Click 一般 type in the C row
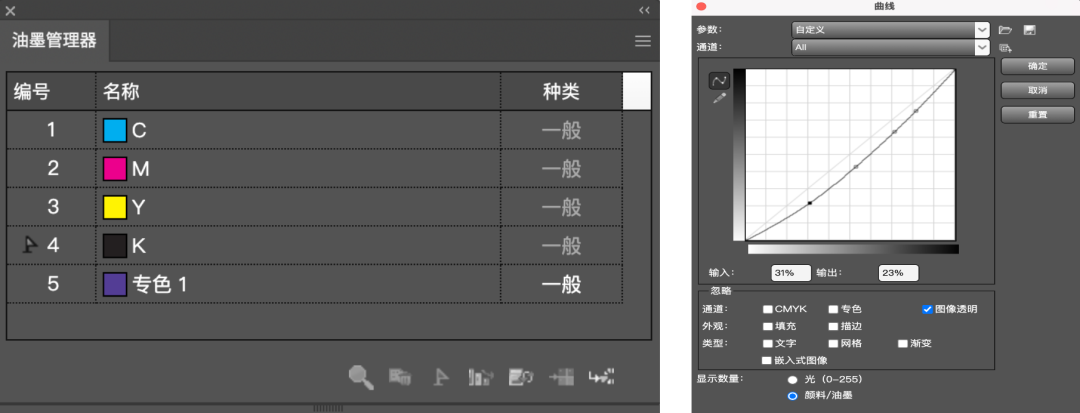 (x=561, y=130)
